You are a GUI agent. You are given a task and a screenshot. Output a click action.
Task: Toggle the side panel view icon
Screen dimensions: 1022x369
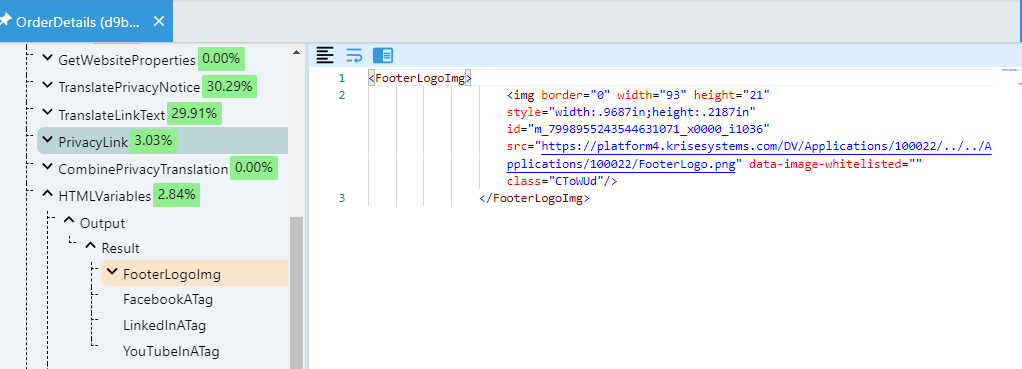point(383,55)
